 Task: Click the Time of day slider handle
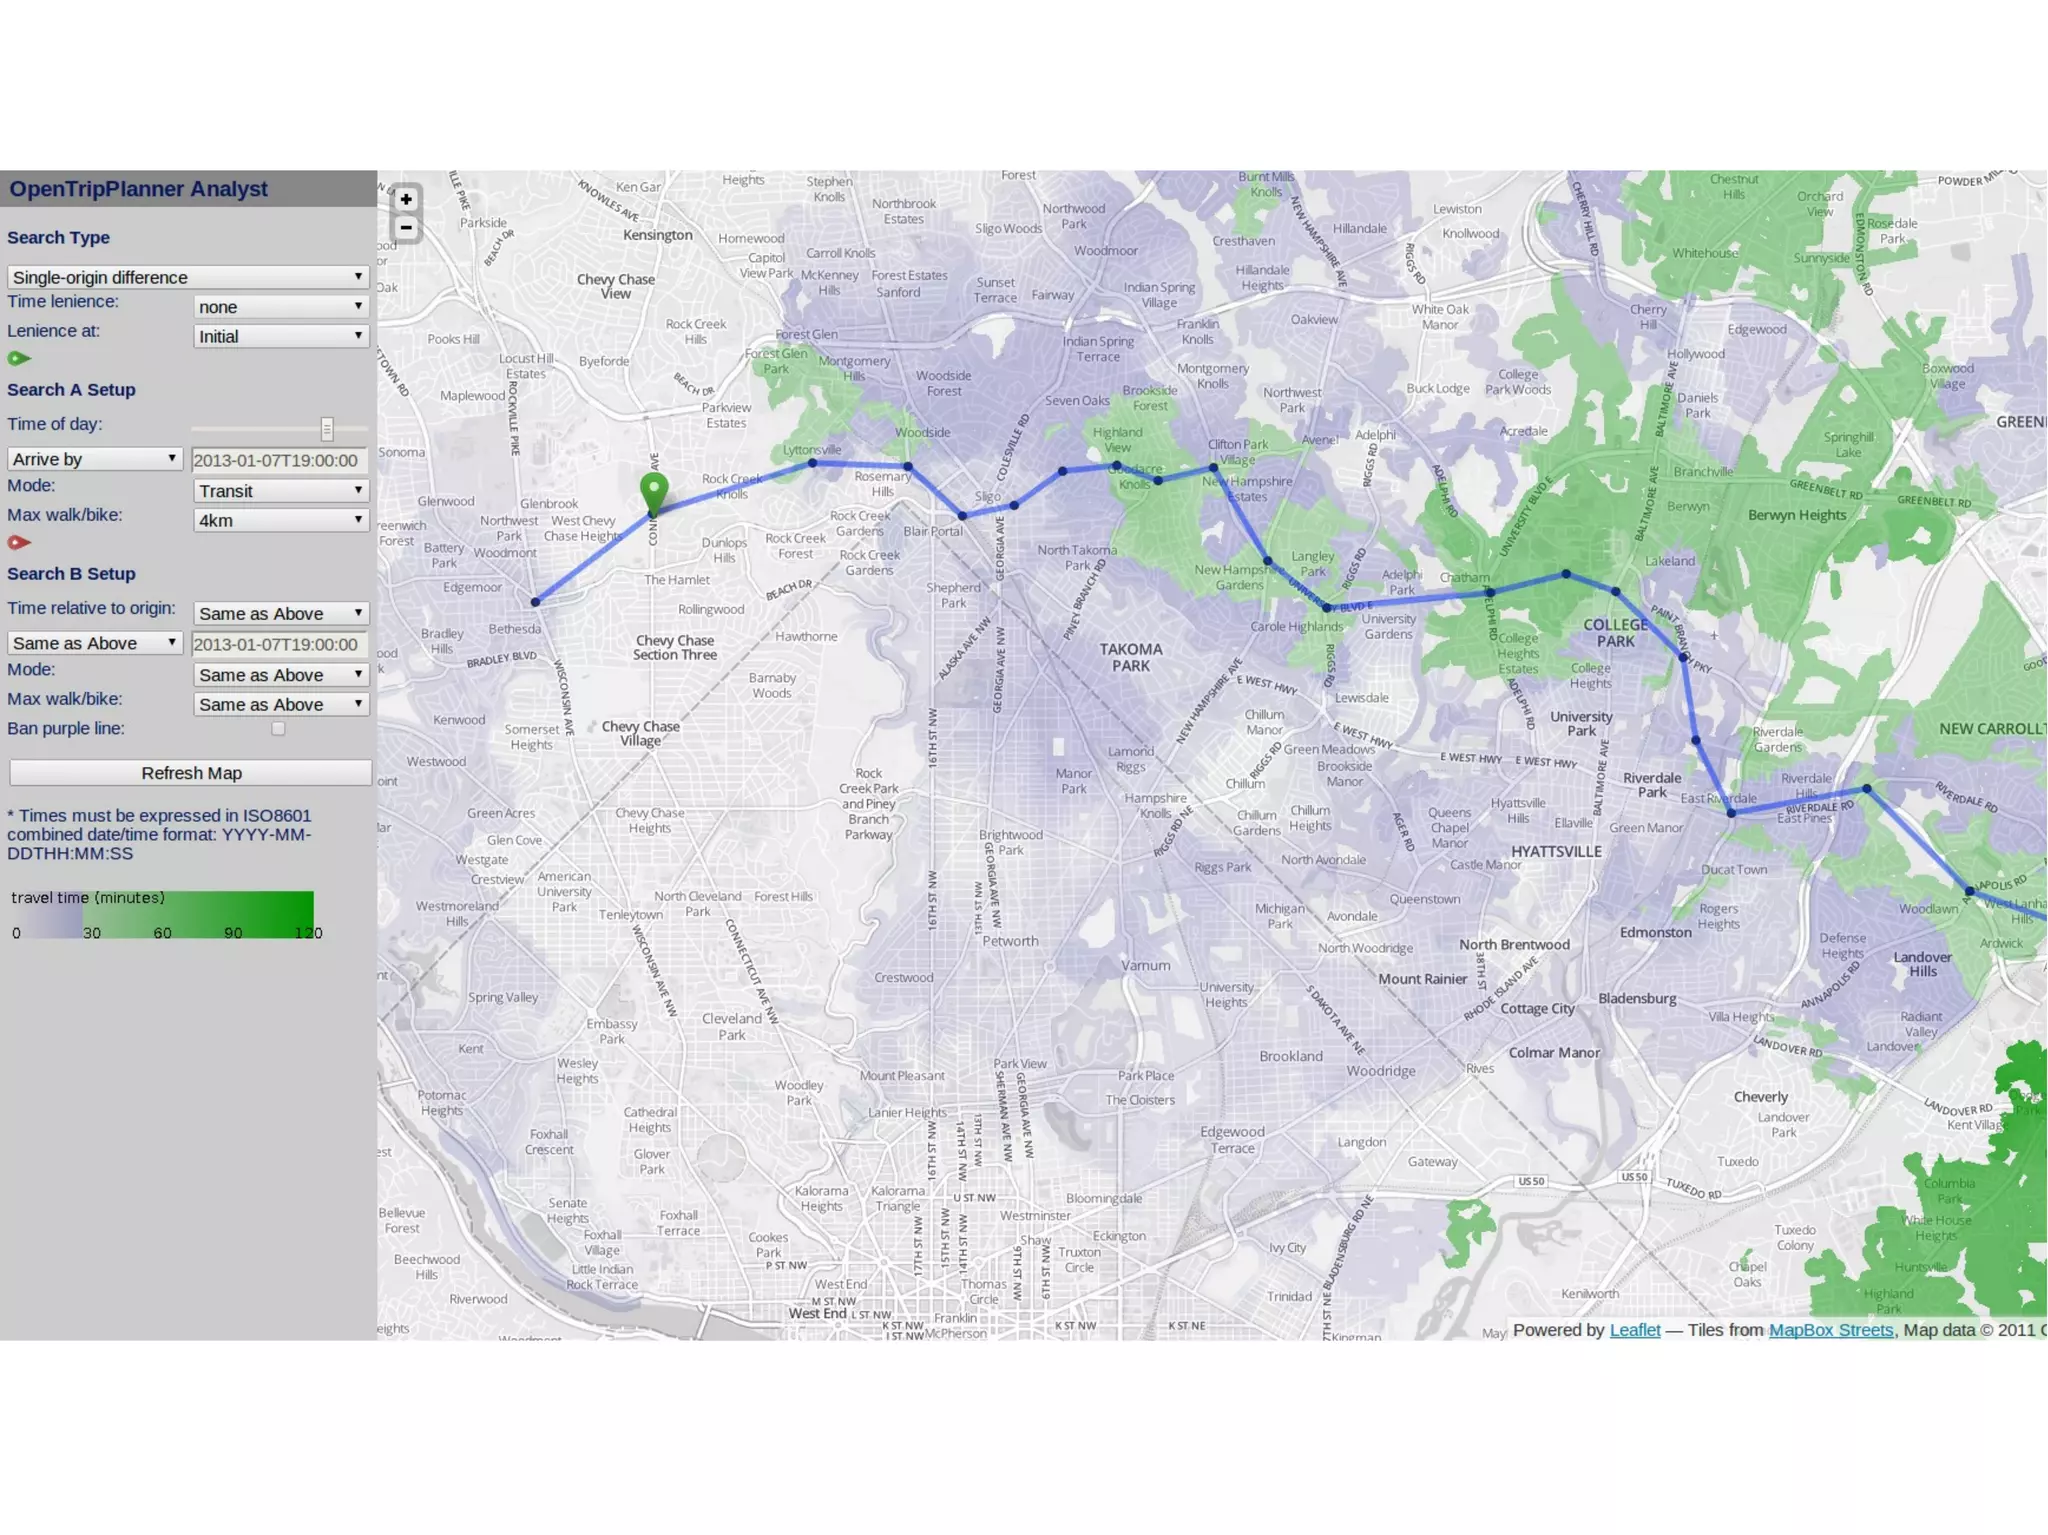(x=327, y=429)
